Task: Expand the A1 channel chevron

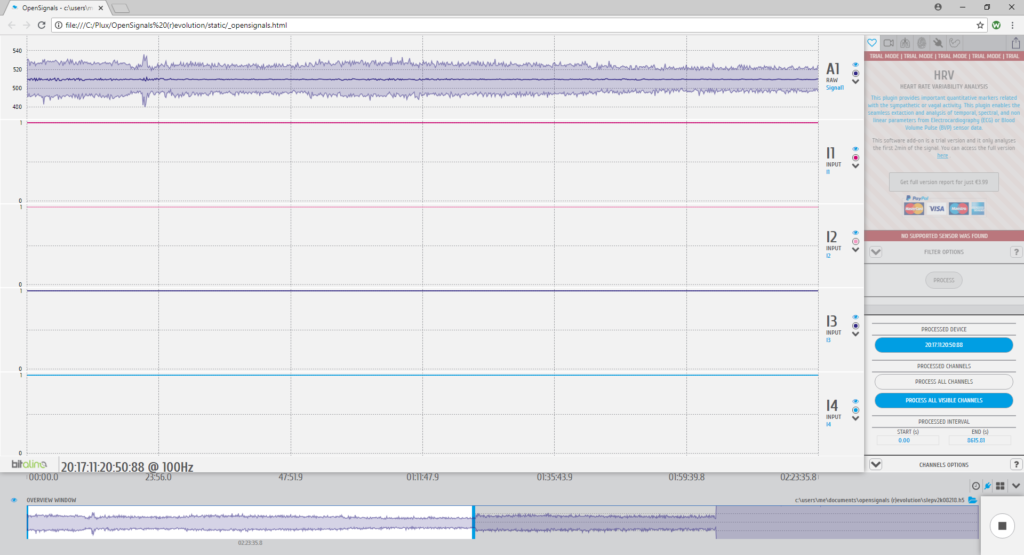Action: click(x=855, y=82)
